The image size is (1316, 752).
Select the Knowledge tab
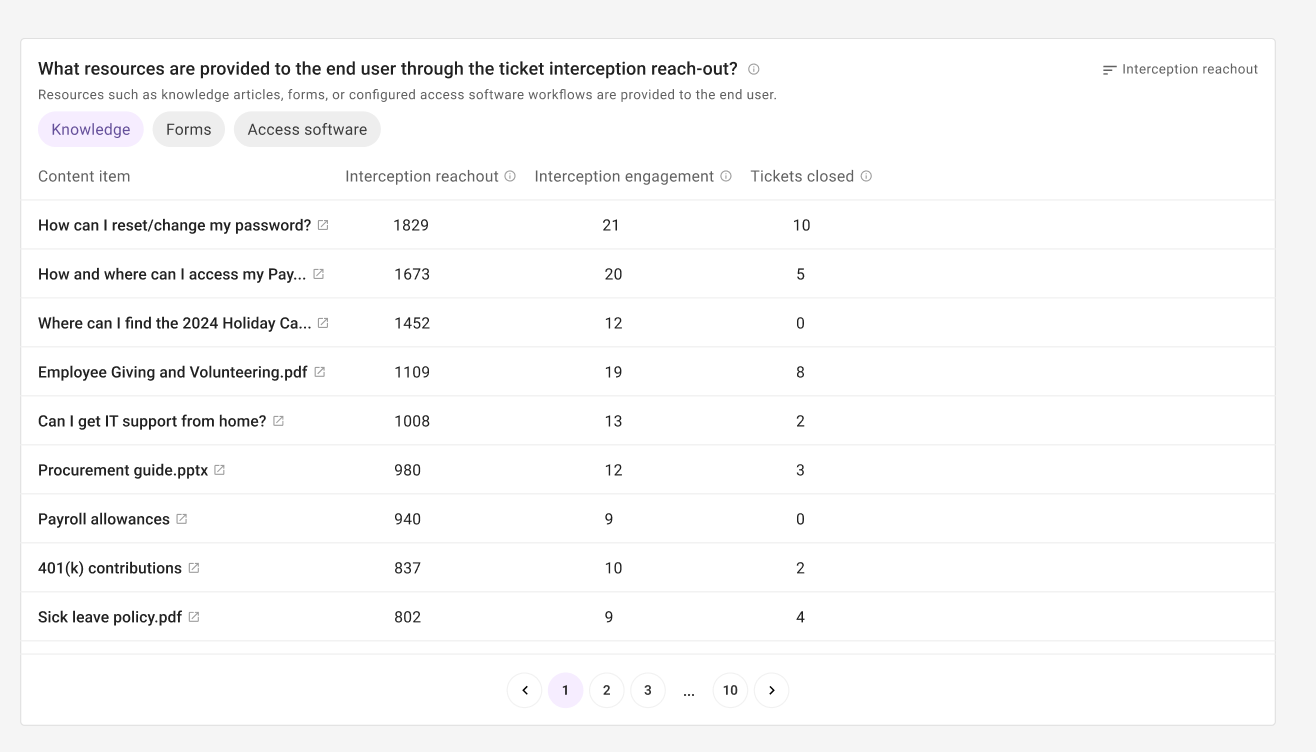click(91, 129)
